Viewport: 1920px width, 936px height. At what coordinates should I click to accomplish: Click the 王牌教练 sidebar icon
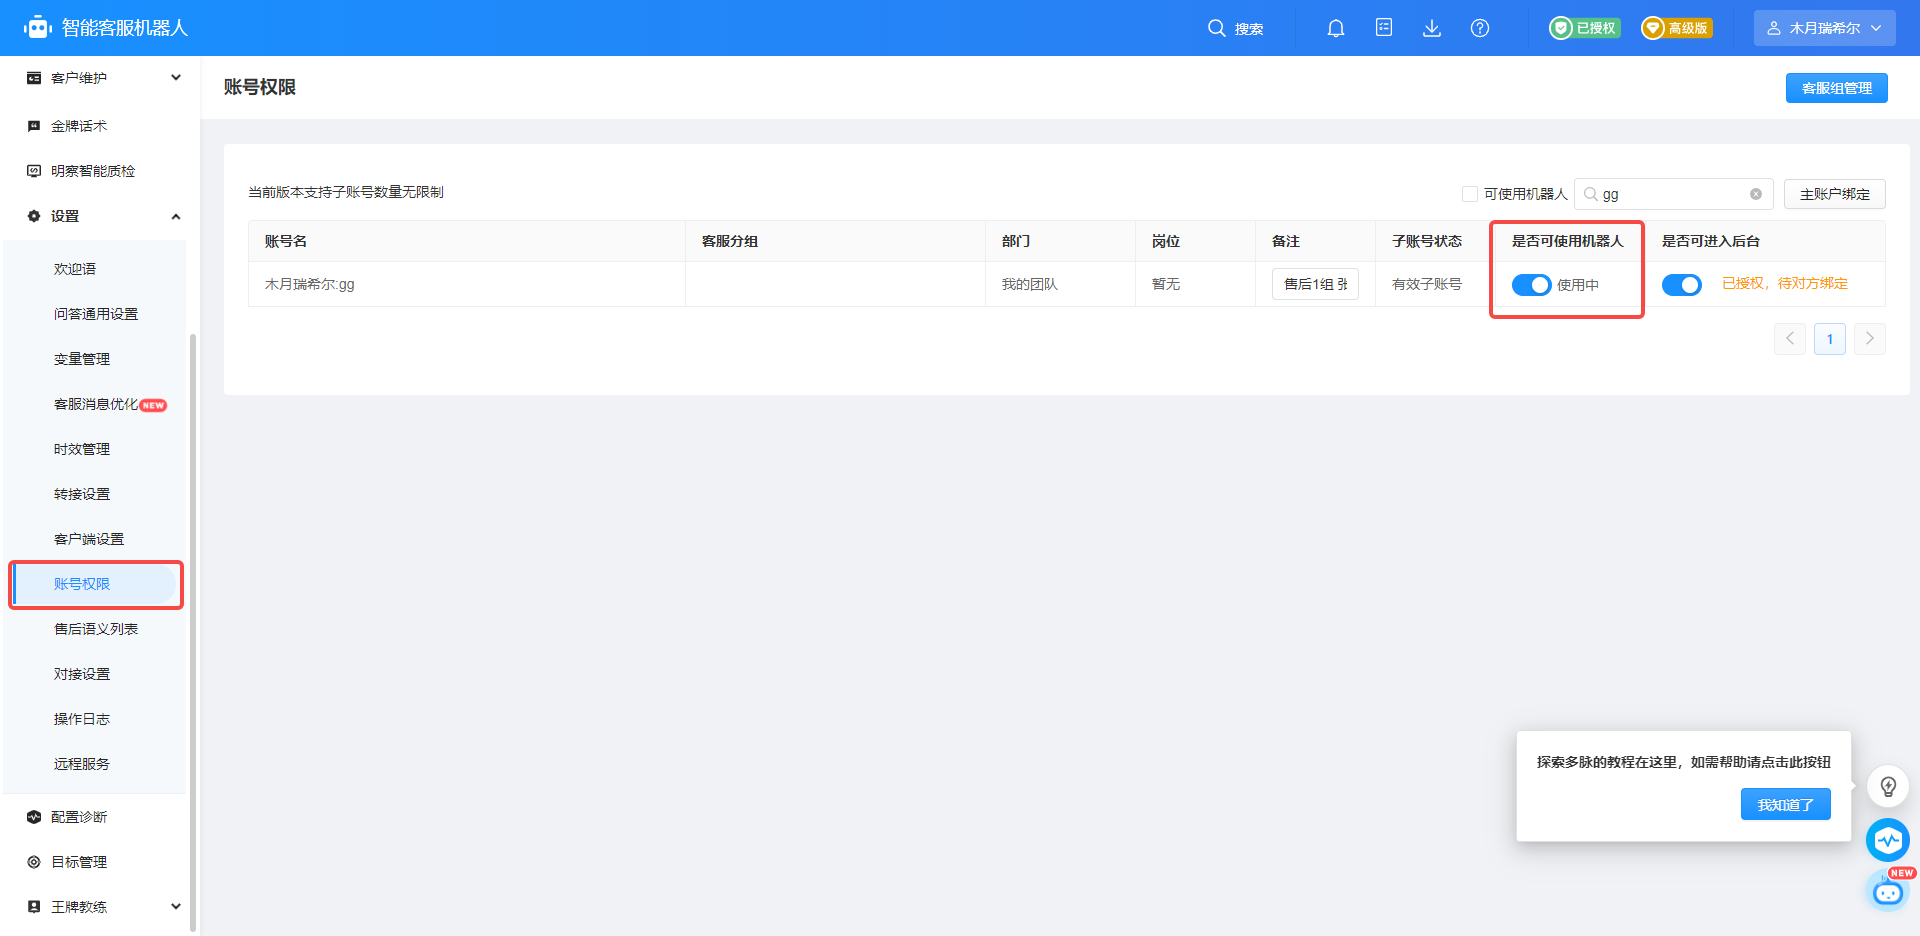click(34, 907)
